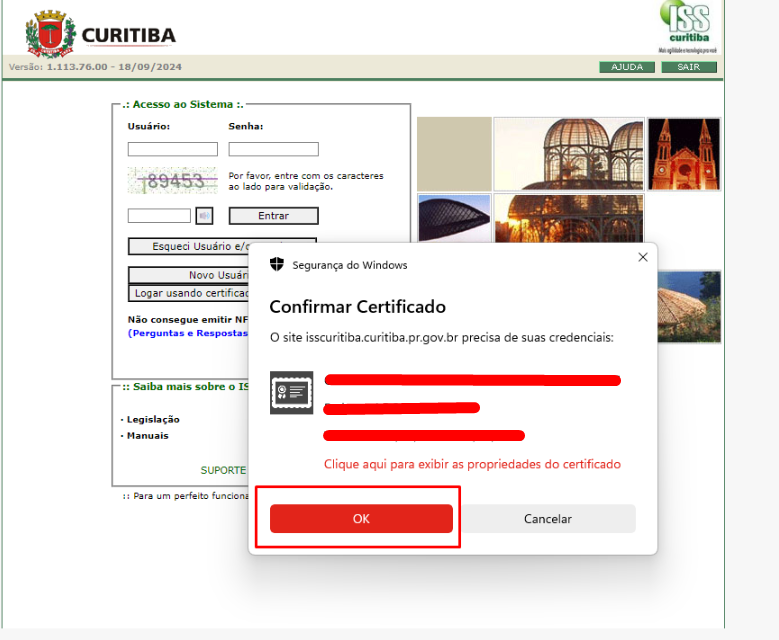
Task: Open the SUPORTE link
Action: [x=223, y=470]
